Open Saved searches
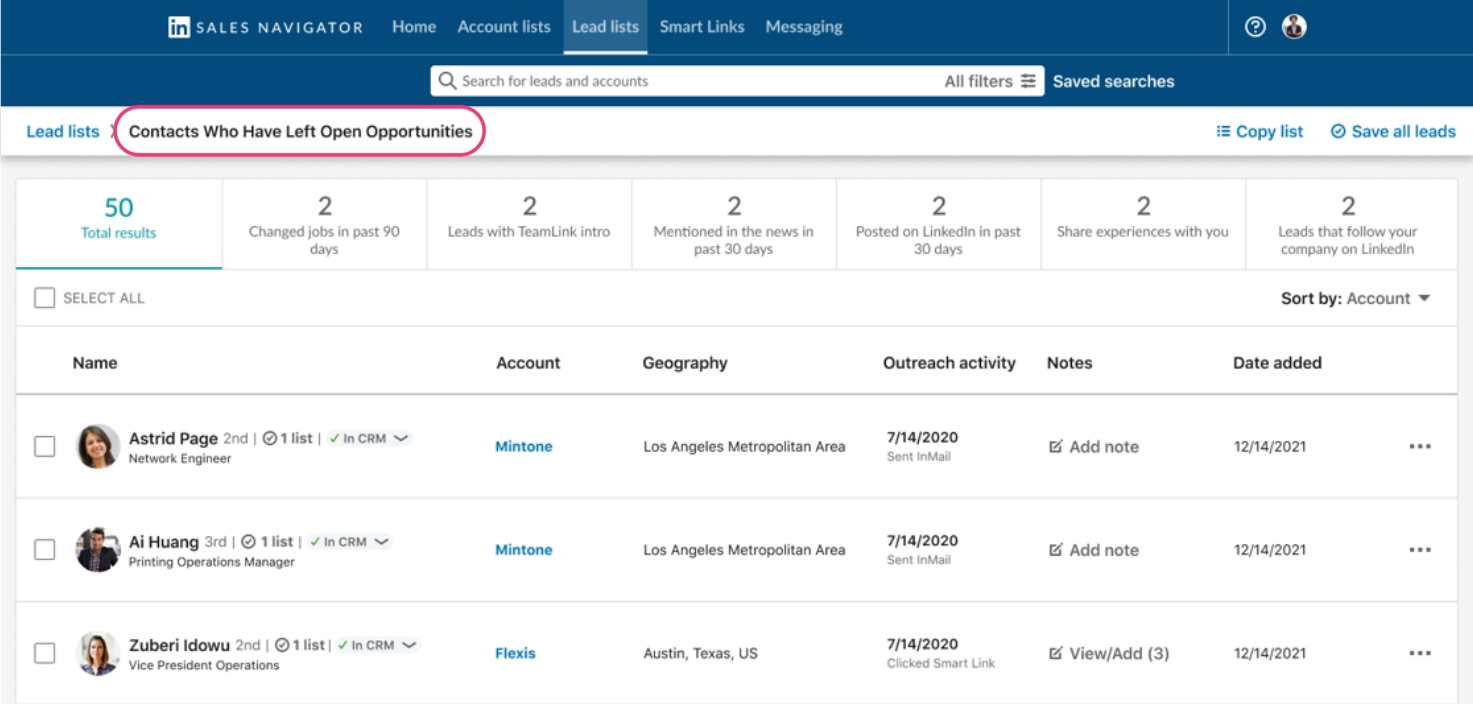Viewport: 1473px width, 704px height. (1114, 81)
